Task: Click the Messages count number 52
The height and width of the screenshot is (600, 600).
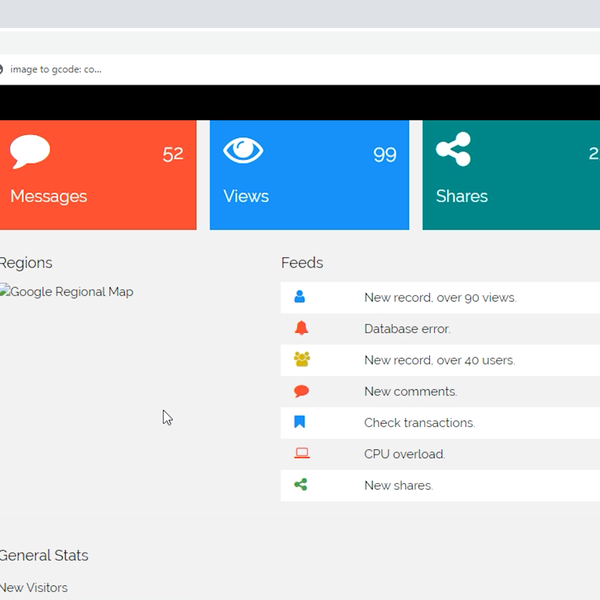Action: tap(173, 154)
